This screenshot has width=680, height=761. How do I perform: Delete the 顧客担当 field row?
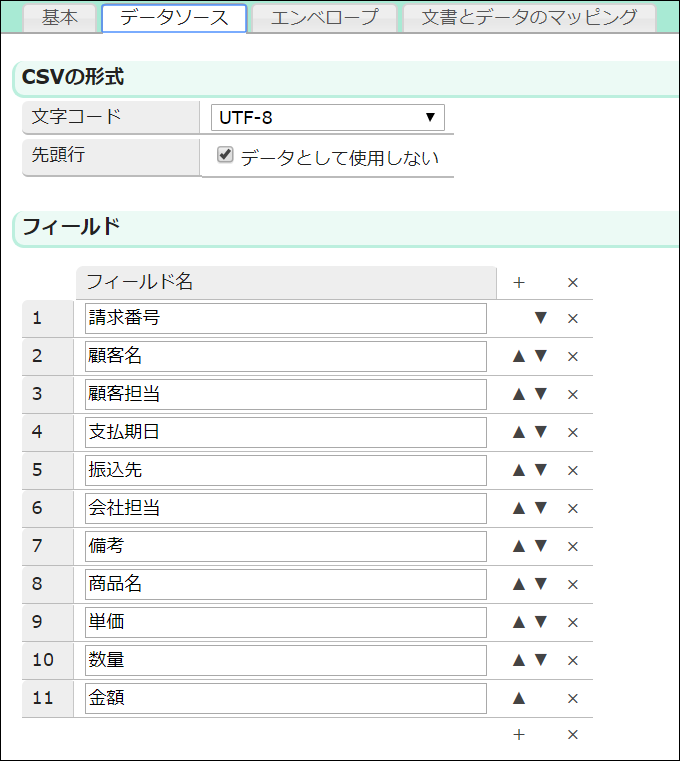click(573, 394)
